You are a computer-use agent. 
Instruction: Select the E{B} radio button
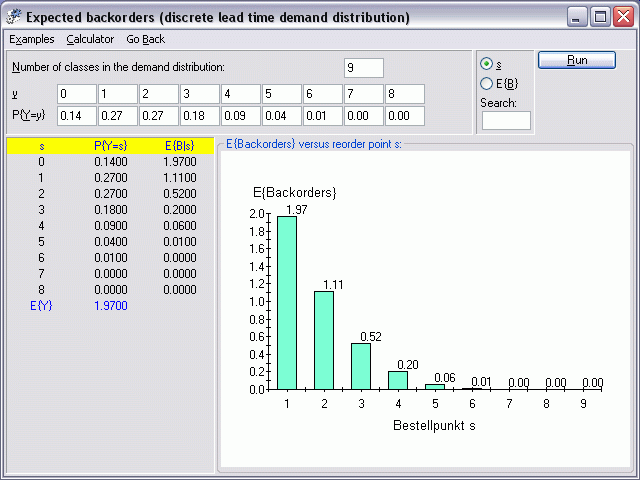(488, 84)
